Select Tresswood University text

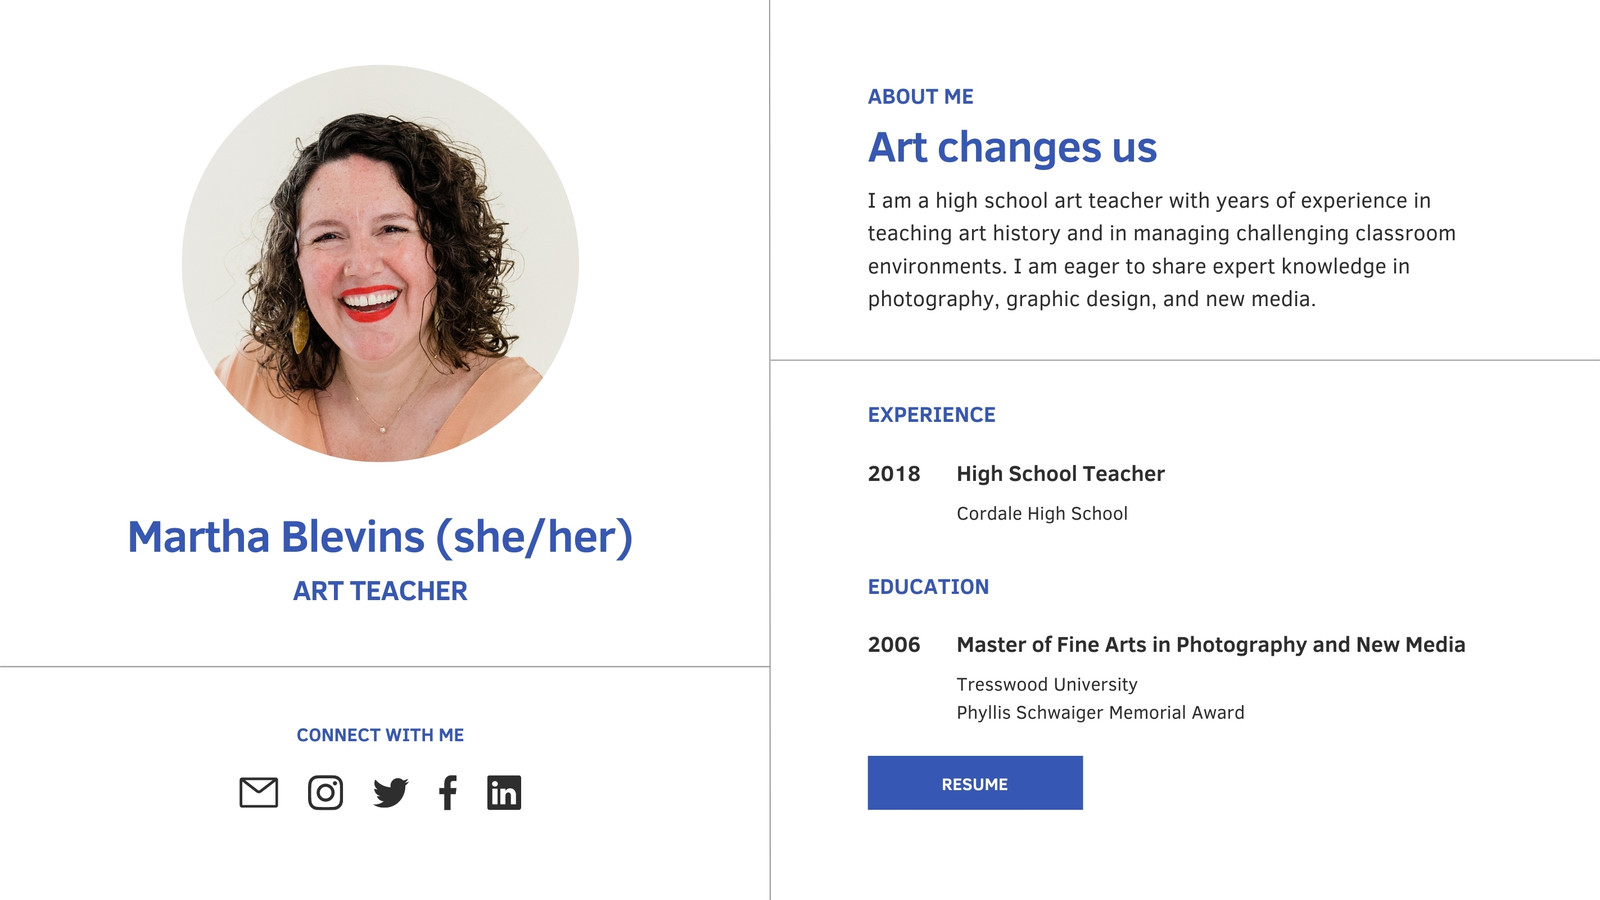tap(1047, 685)
